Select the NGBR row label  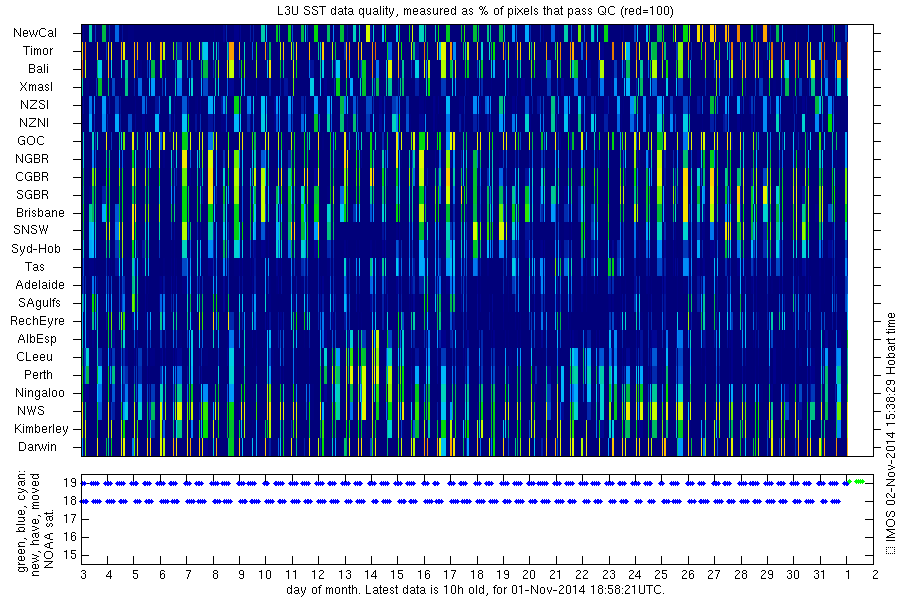coord(32,159)
